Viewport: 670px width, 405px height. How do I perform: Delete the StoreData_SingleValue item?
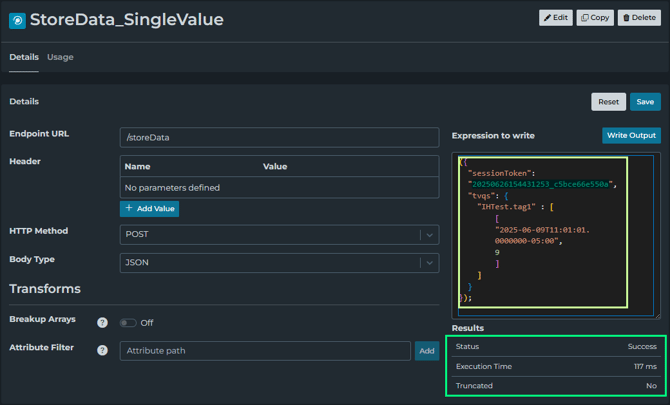click(x=639, y=18)
